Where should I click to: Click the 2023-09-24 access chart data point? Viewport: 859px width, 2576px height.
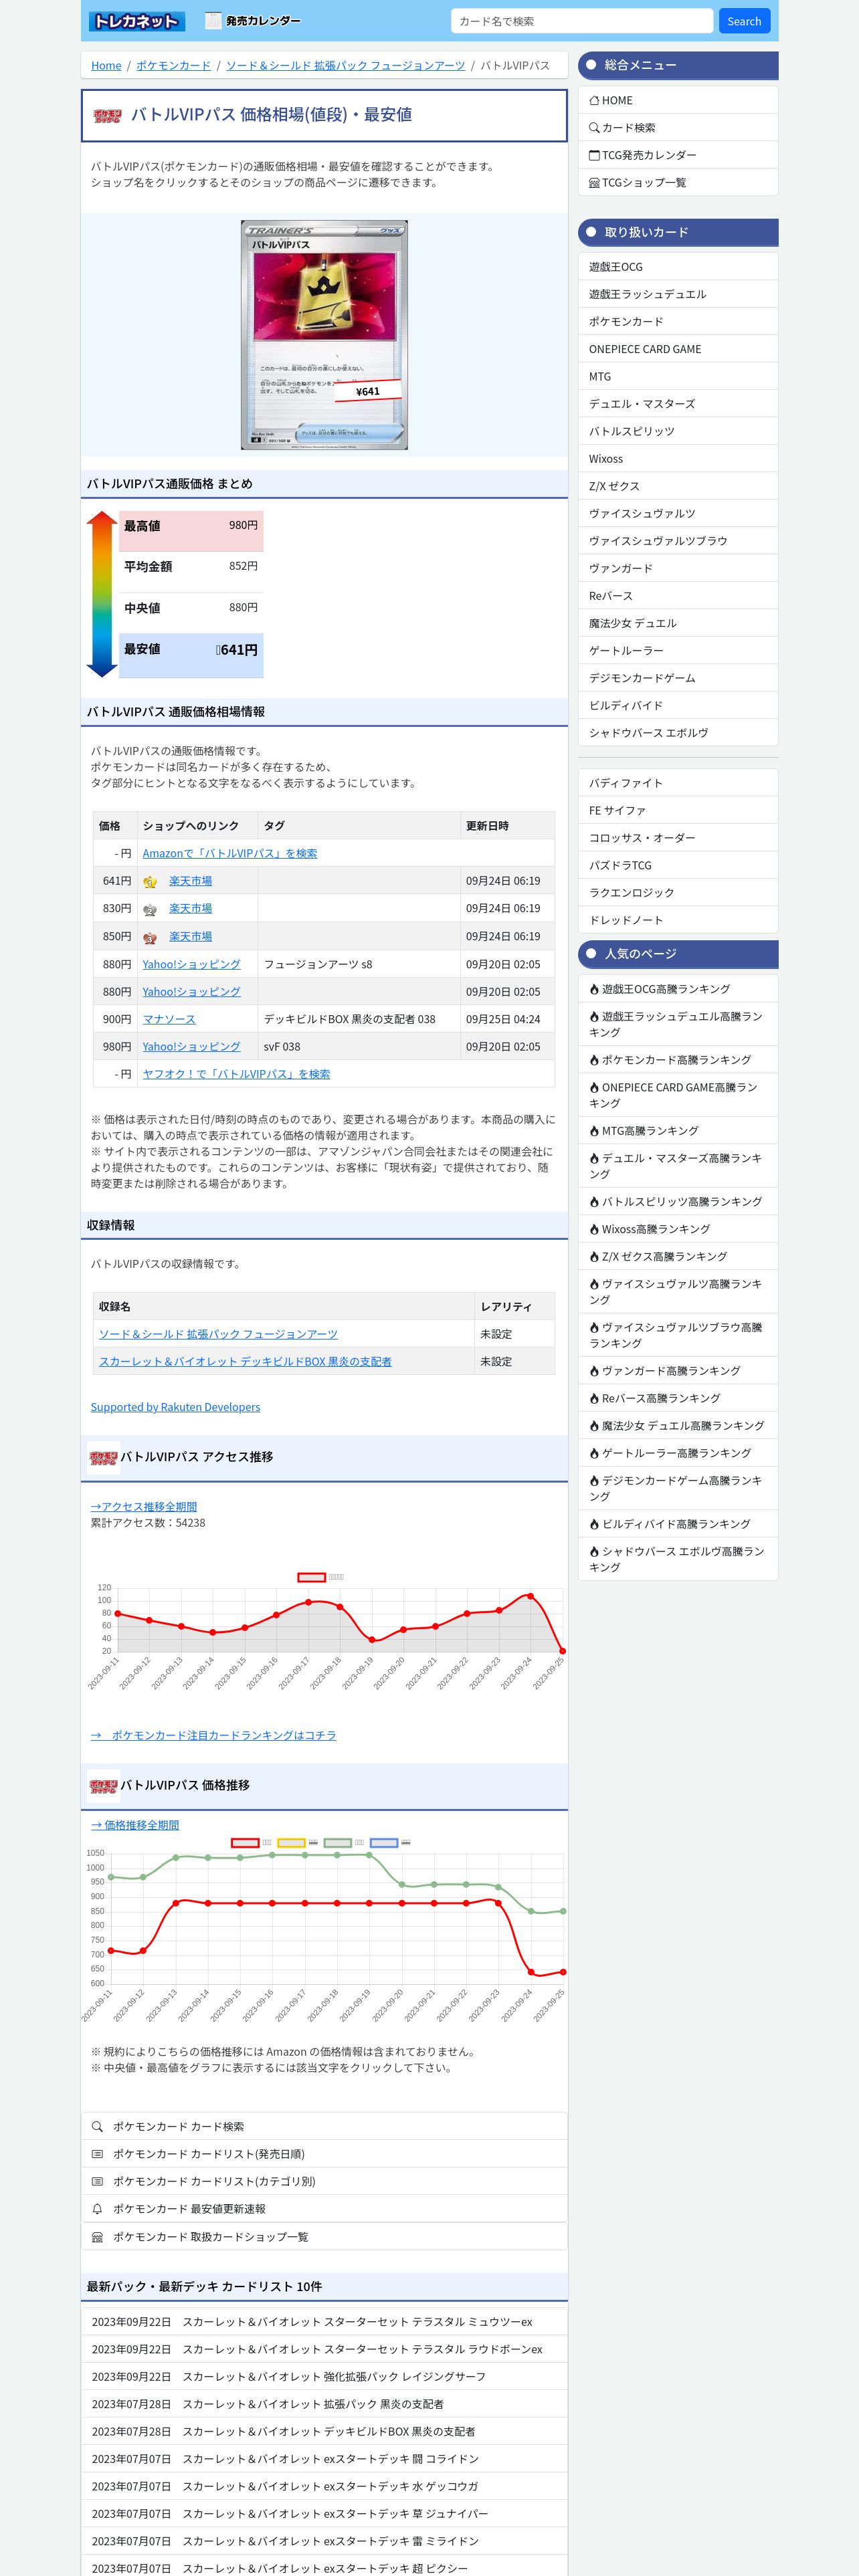(530, 1596)
